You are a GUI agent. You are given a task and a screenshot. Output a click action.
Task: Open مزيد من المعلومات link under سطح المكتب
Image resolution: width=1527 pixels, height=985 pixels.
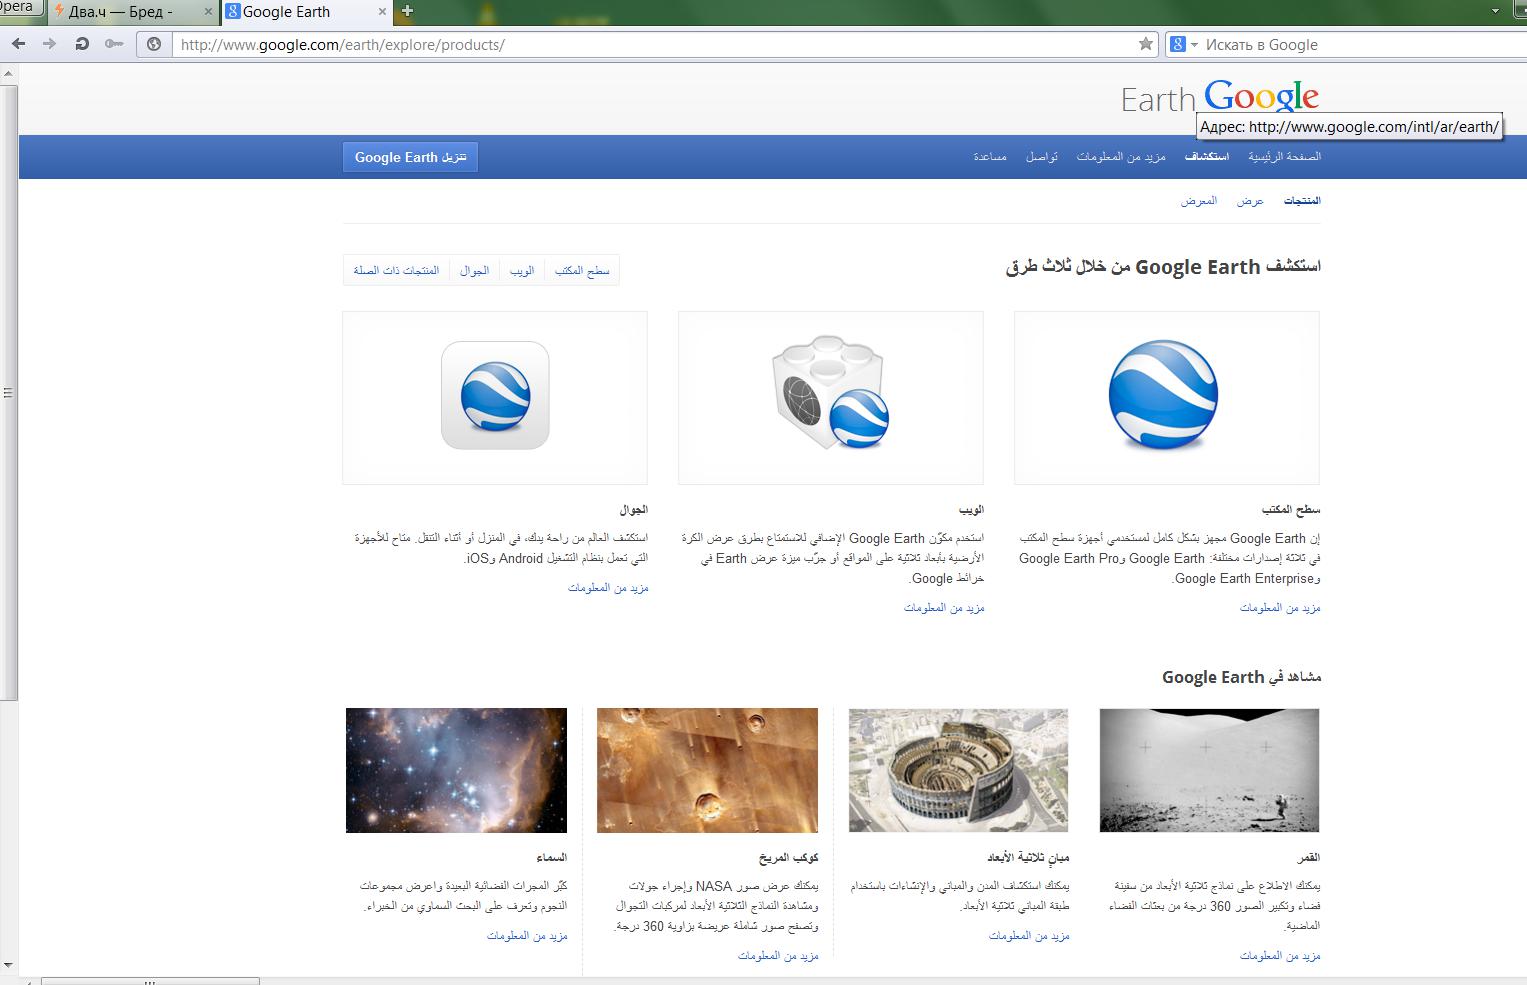[x=1280, y=608]
